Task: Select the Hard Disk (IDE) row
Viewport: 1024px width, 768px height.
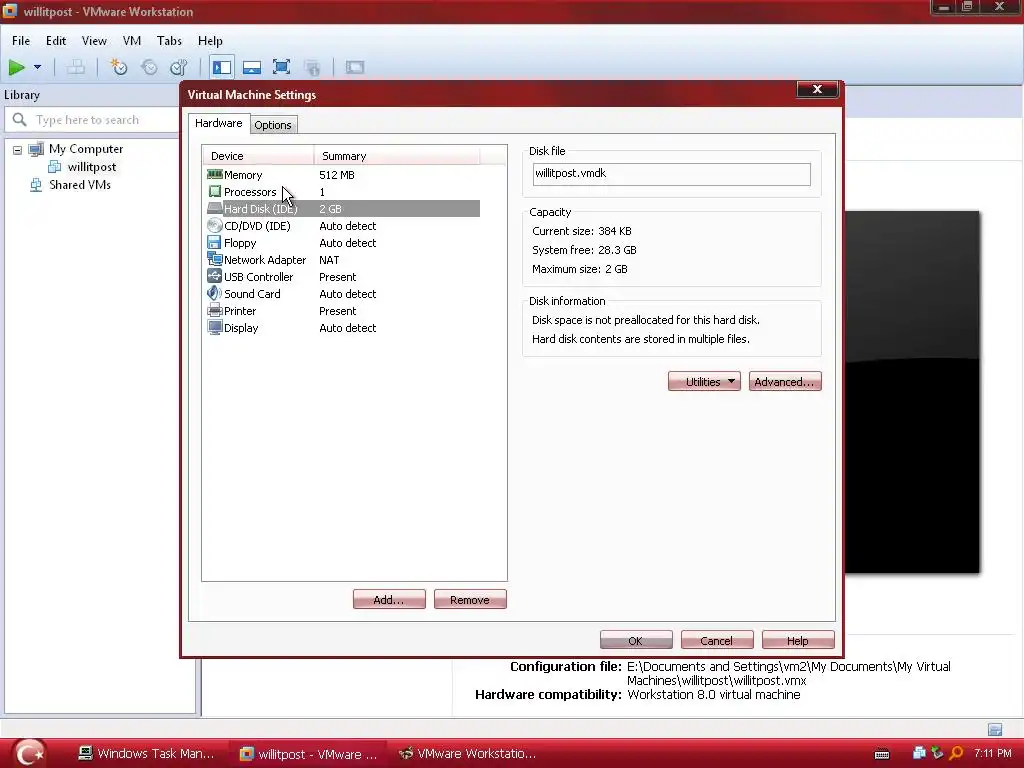Action: tap(343, 208)
